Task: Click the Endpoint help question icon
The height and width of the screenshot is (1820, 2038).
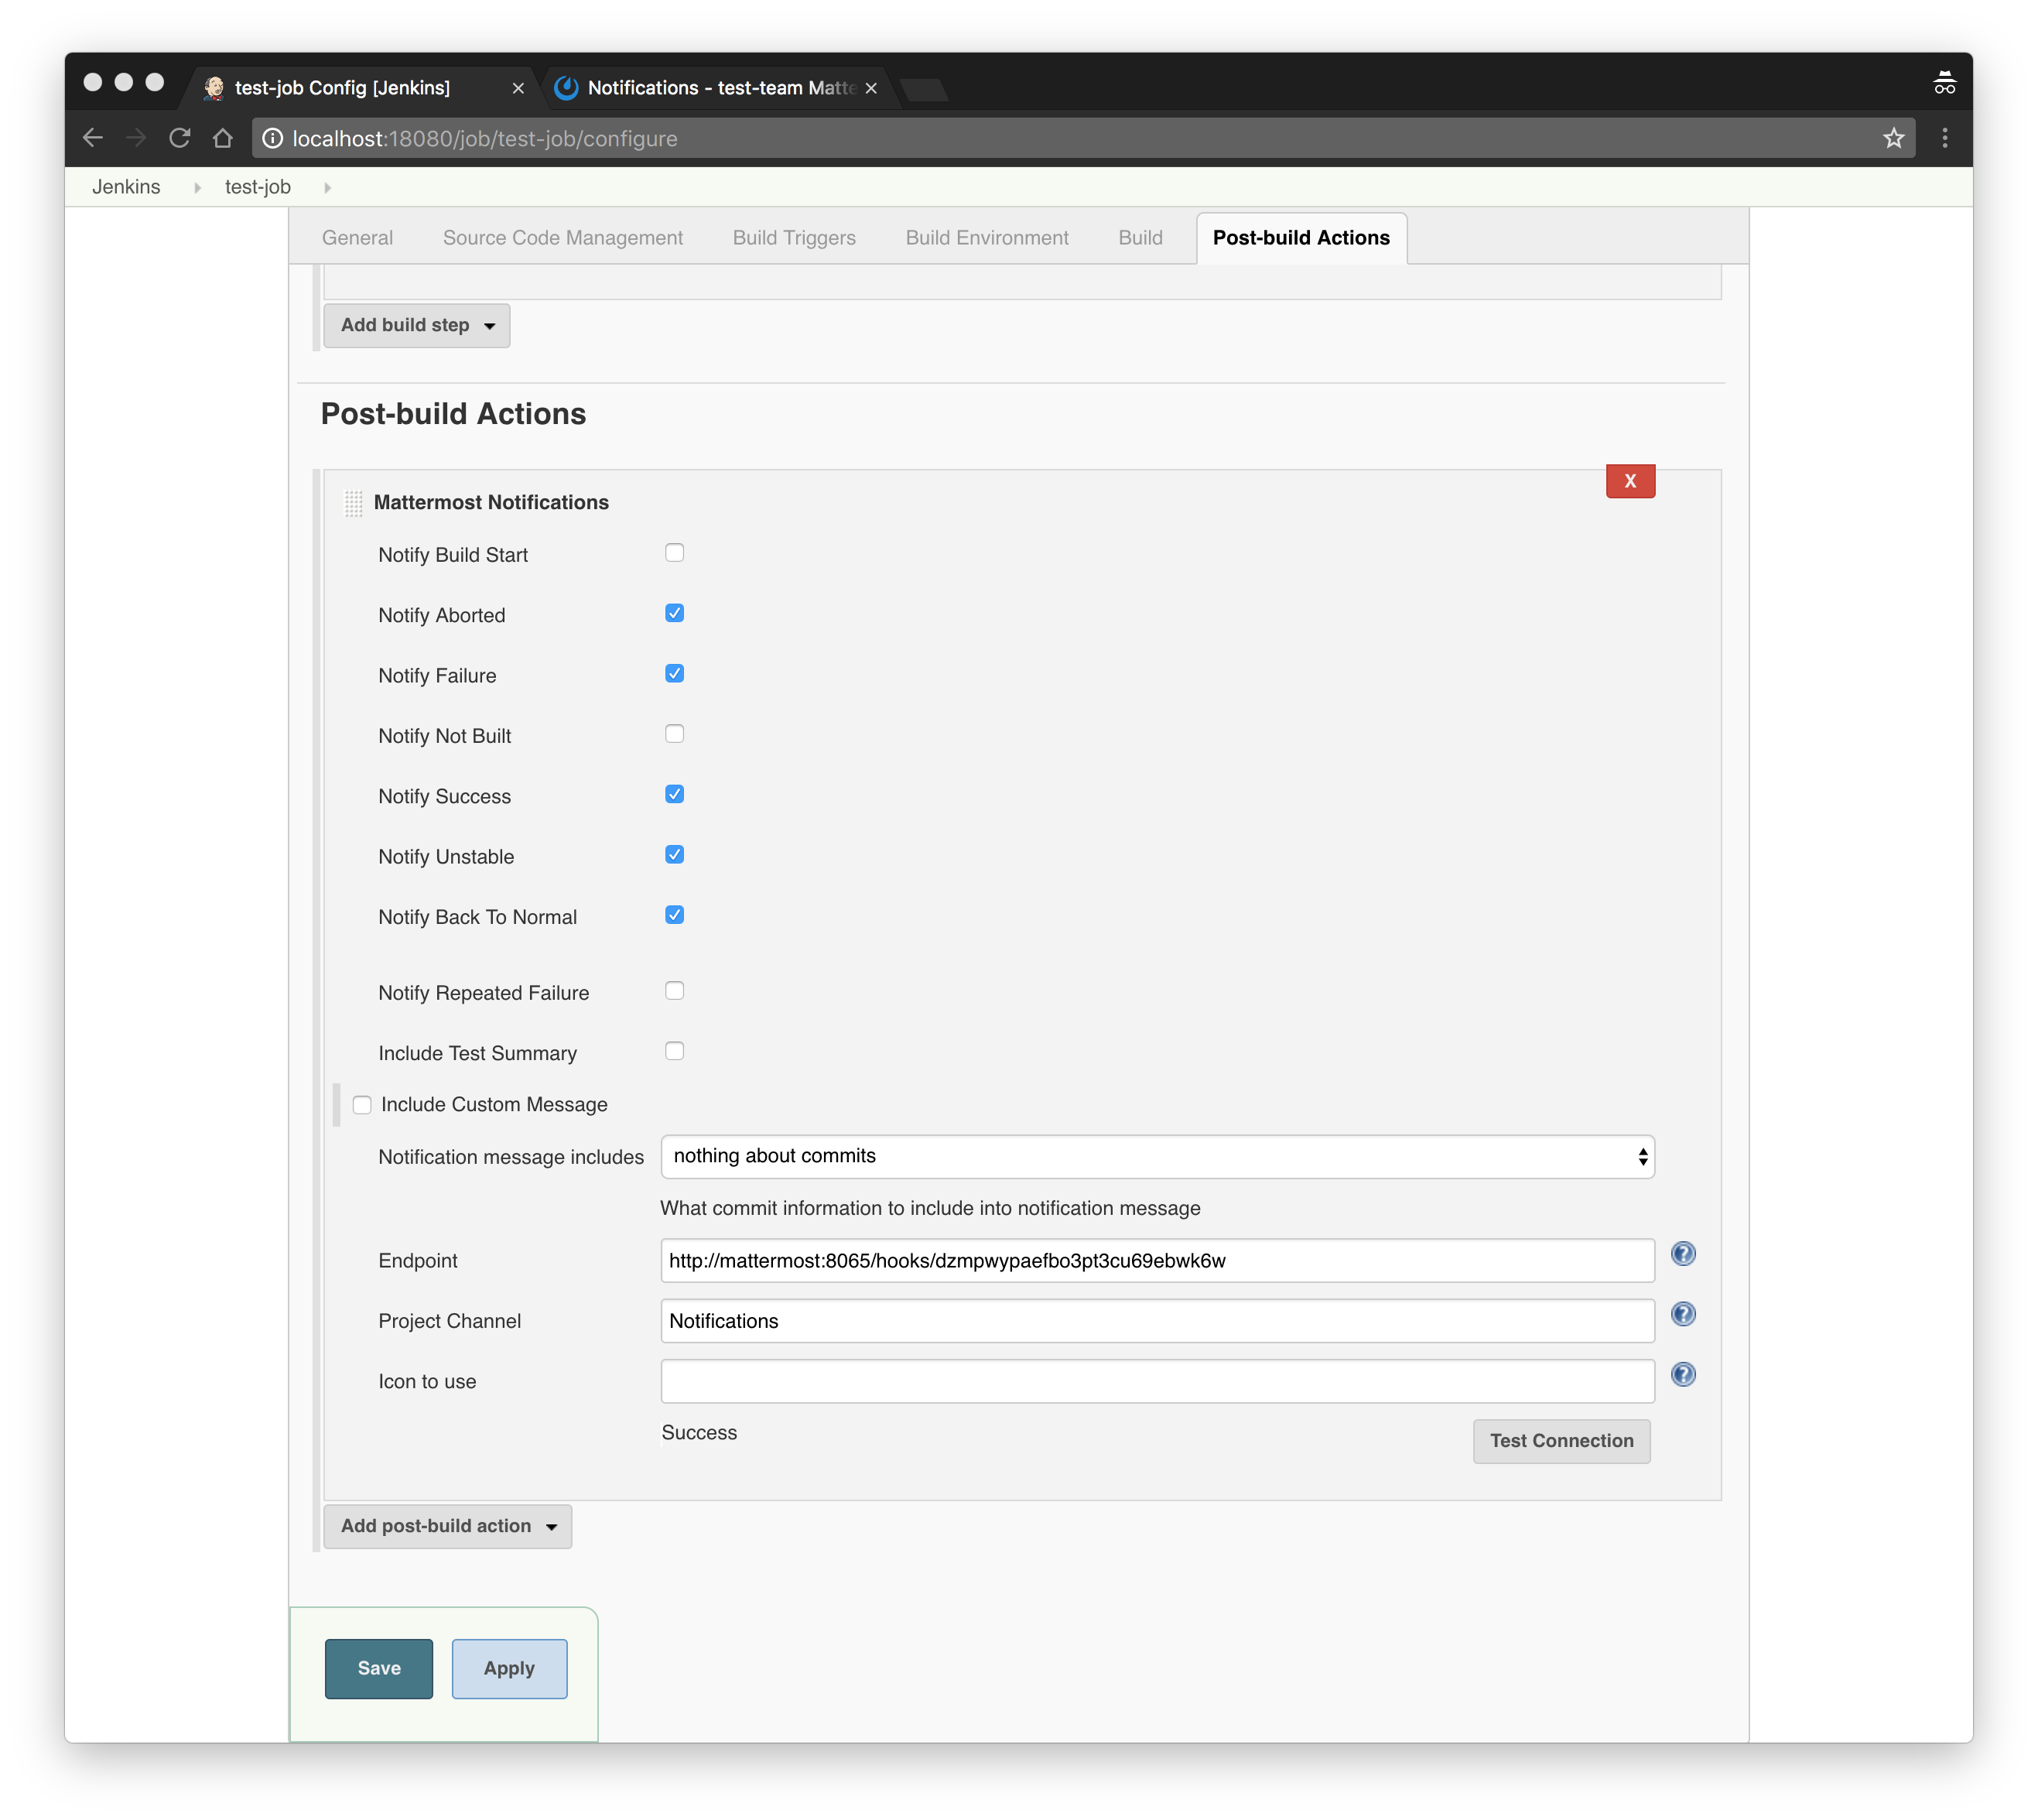Action: 1683,1254
